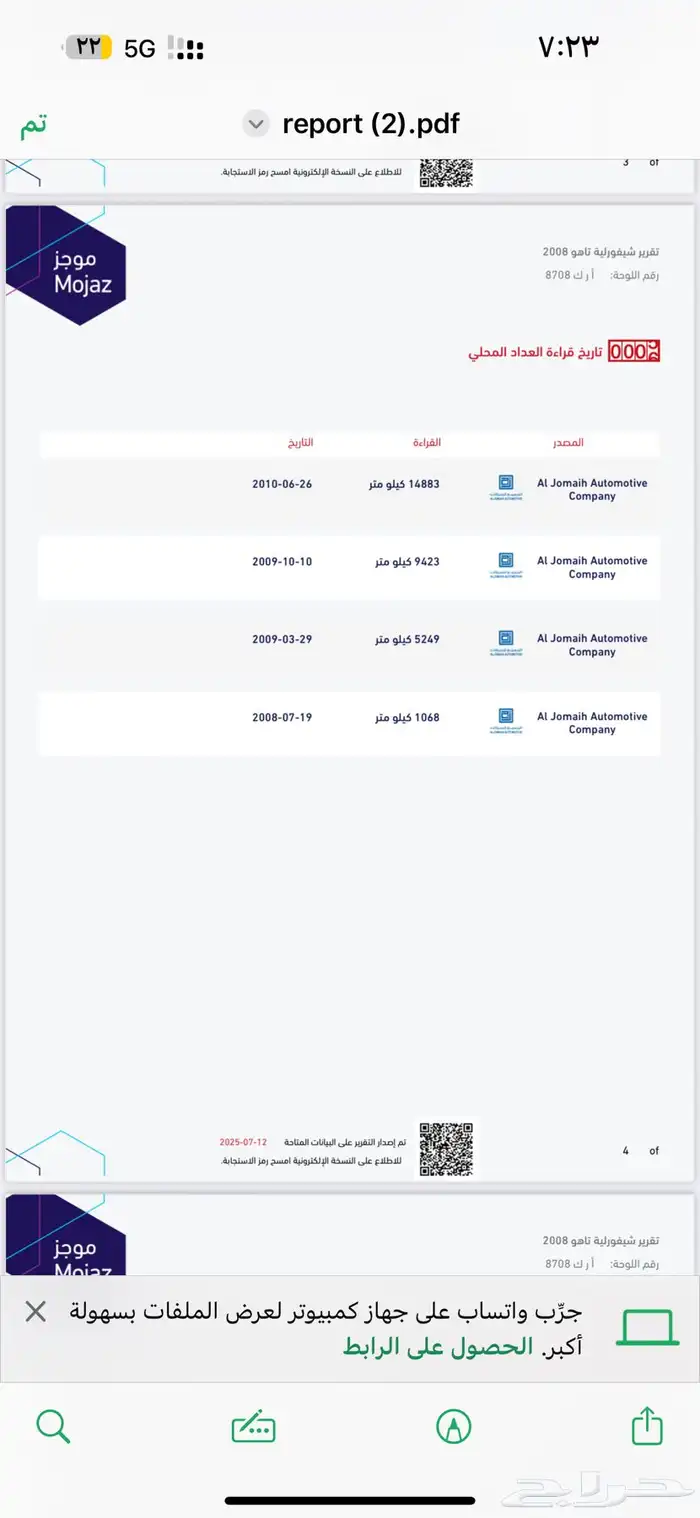Tap the search magnifier icon

[53, 1426]
